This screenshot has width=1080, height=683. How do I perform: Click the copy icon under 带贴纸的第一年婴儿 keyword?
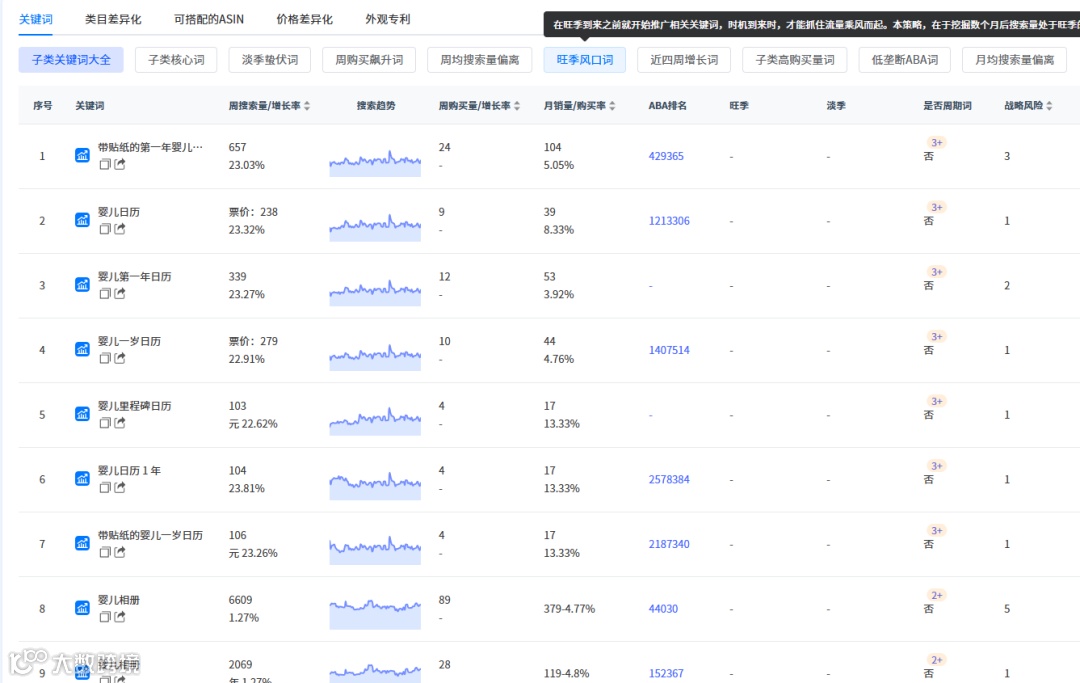tap(105, 165)
